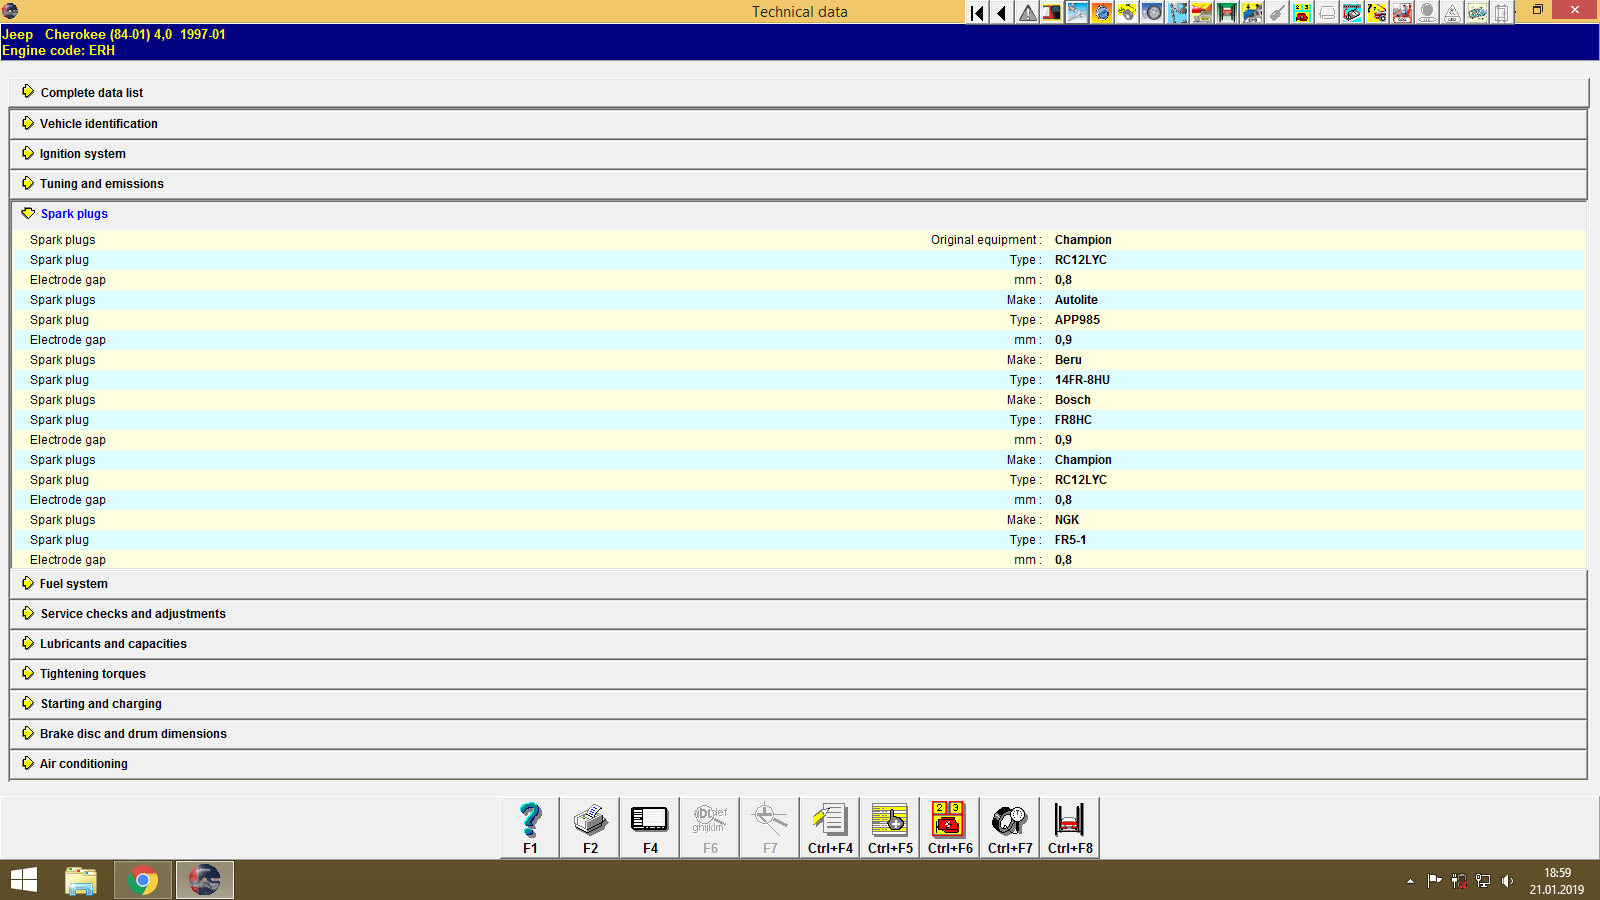Screen dimensions: 1600x900
Task: Click the F4 display screen icon
Action: pyautogui.click(x=649, y=827)
